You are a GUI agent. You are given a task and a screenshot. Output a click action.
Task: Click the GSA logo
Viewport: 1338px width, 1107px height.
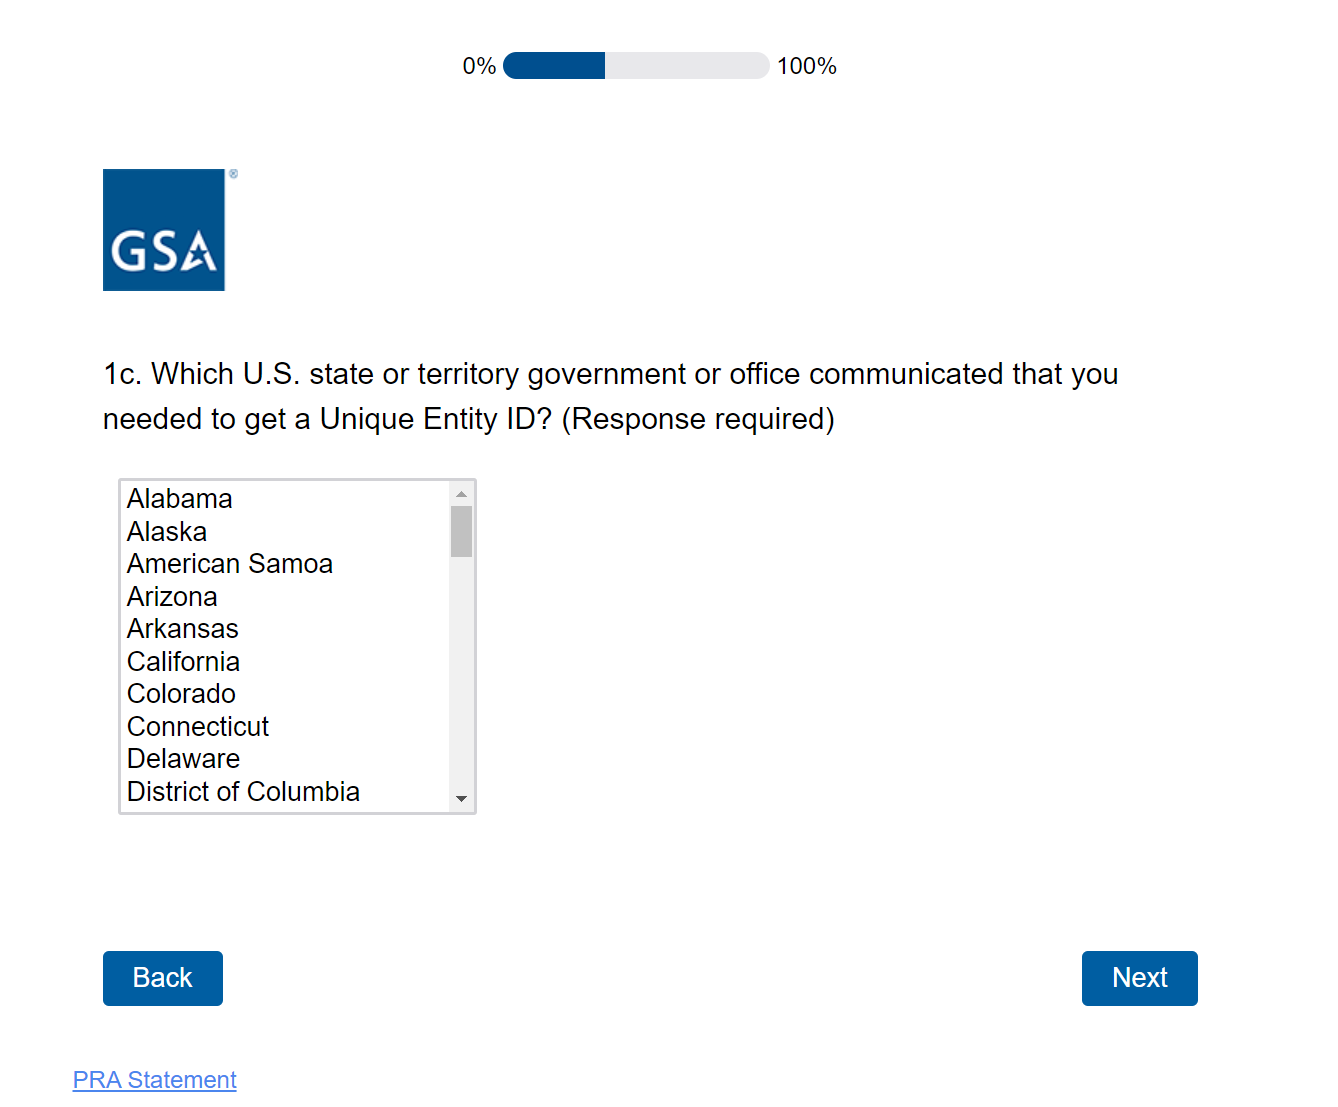(164, 230)
